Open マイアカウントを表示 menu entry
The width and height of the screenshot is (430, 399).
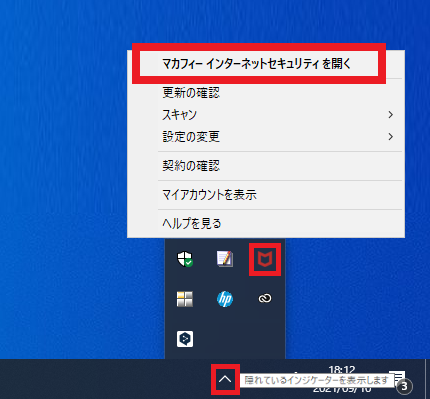click(266, 195)
